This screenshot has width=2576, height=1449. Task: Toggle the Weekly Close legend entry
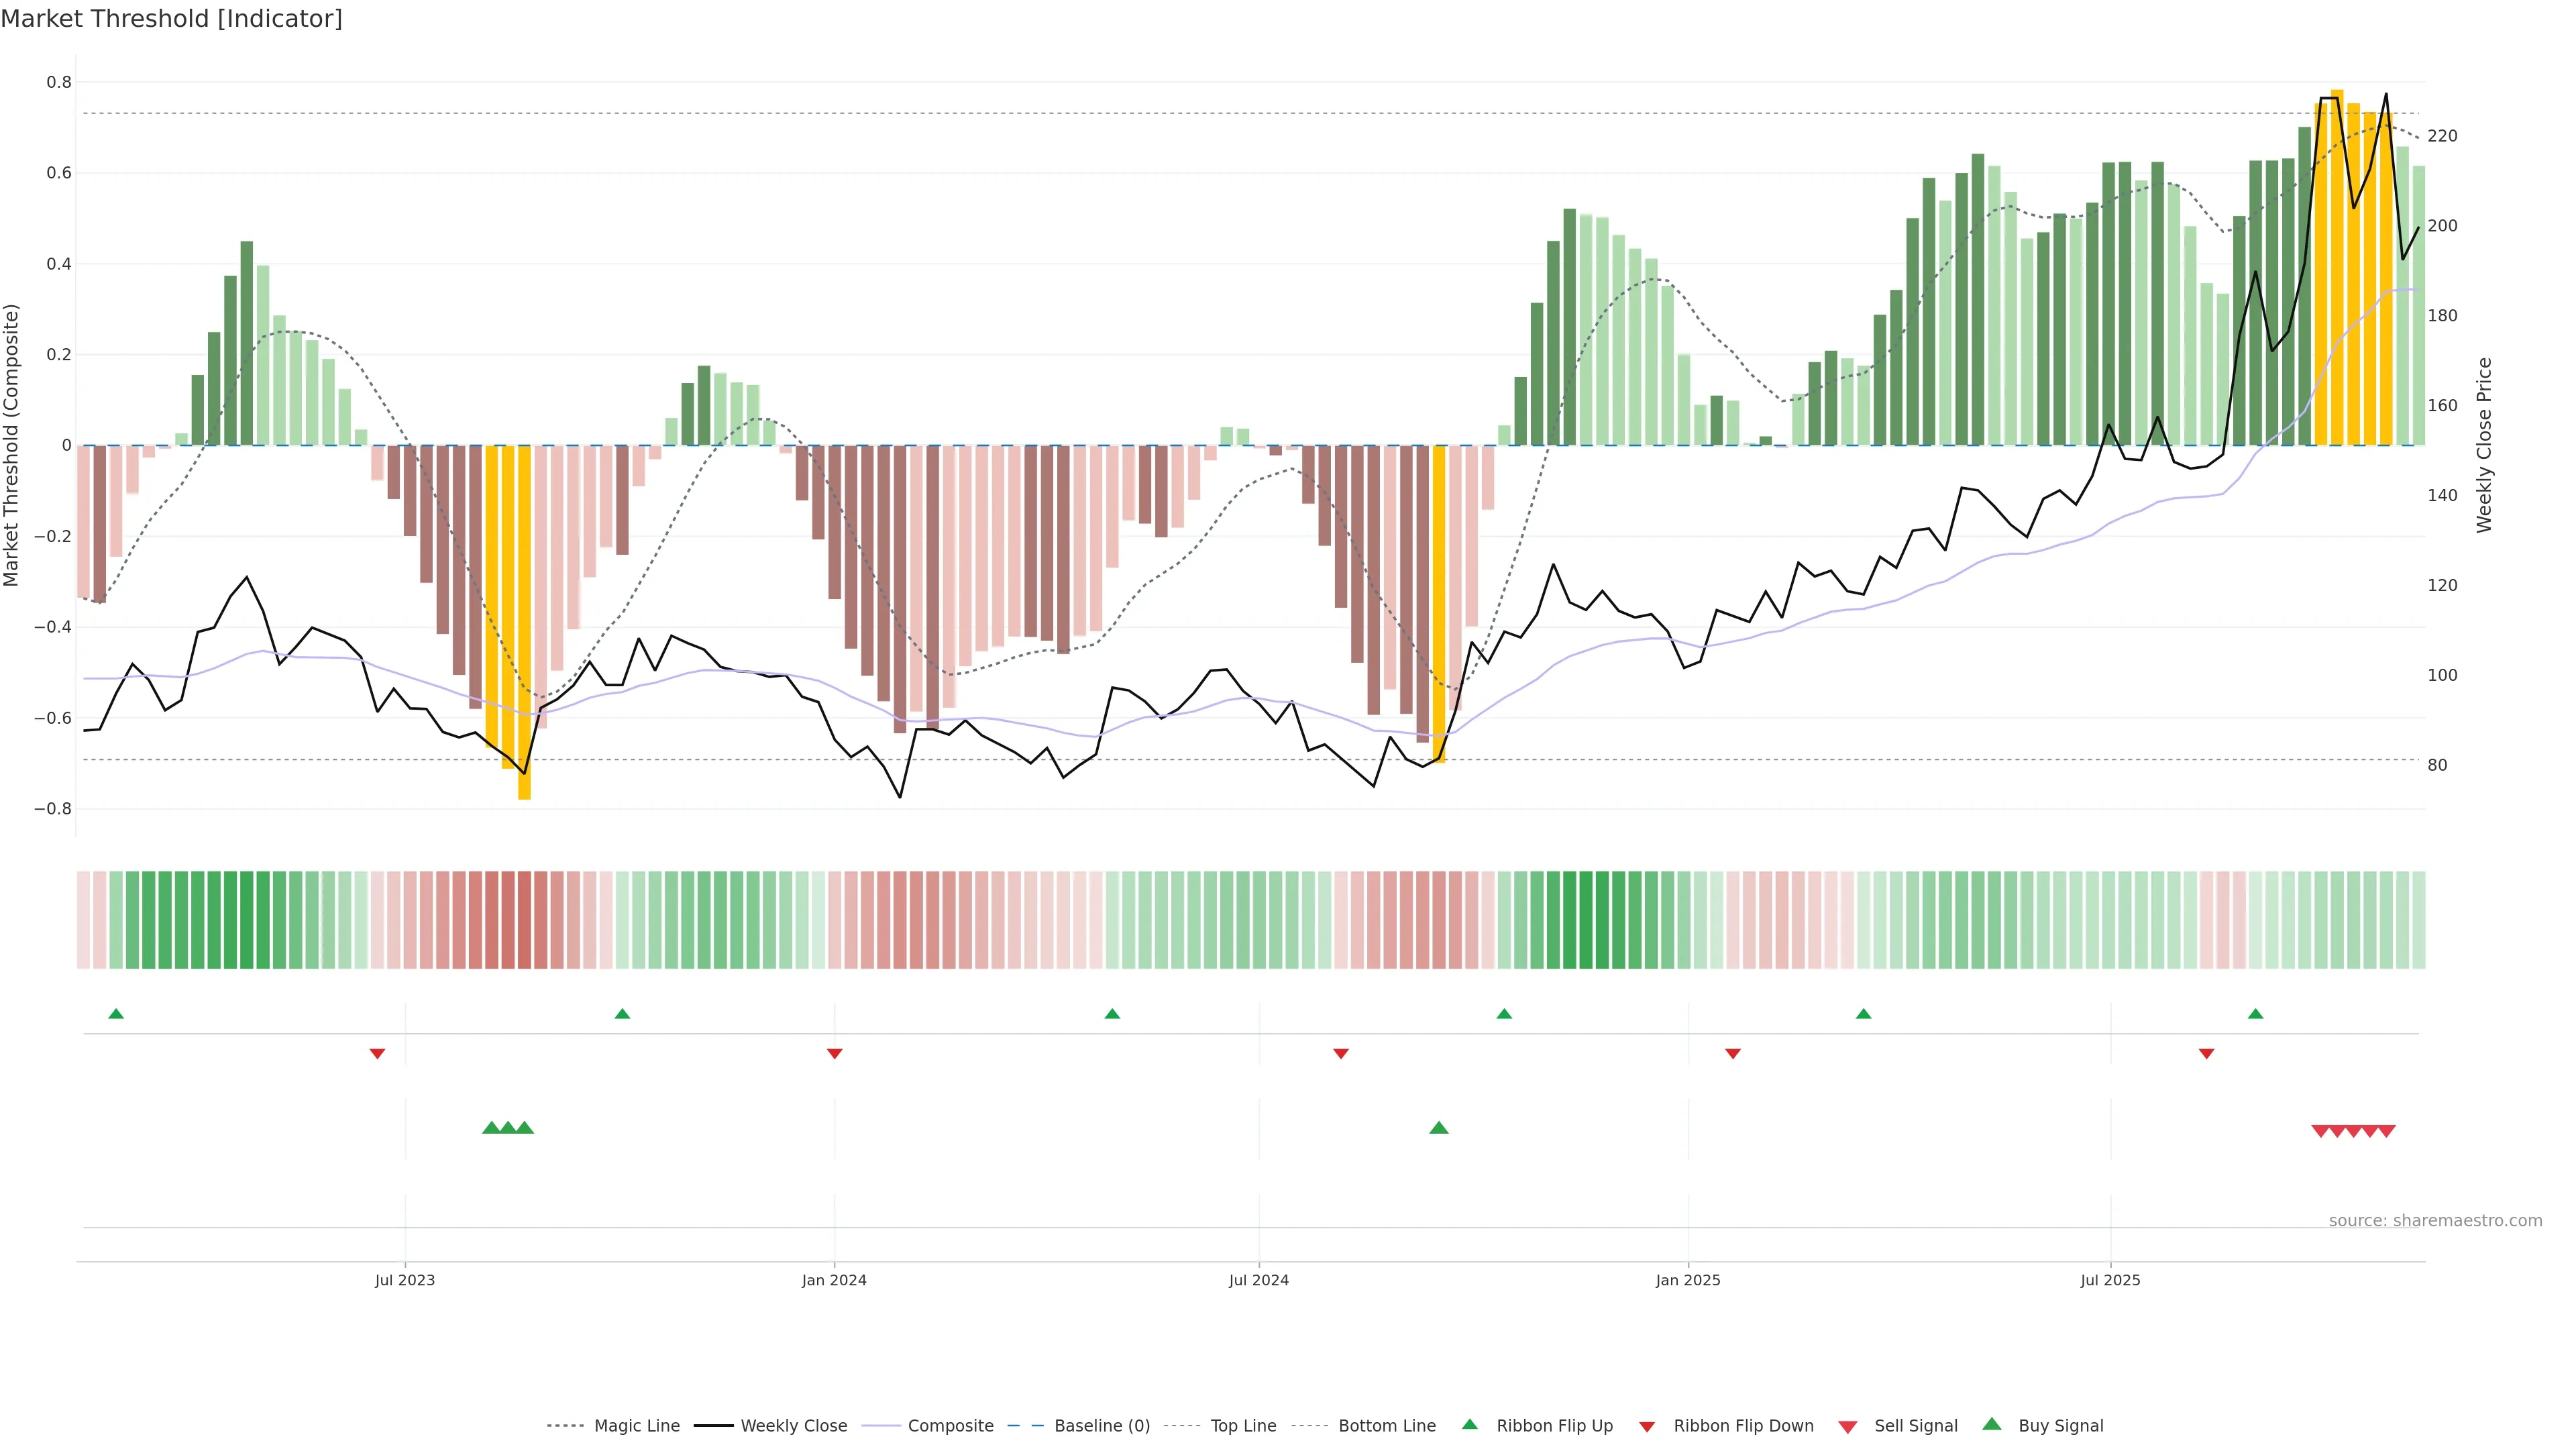(793, 1426)
